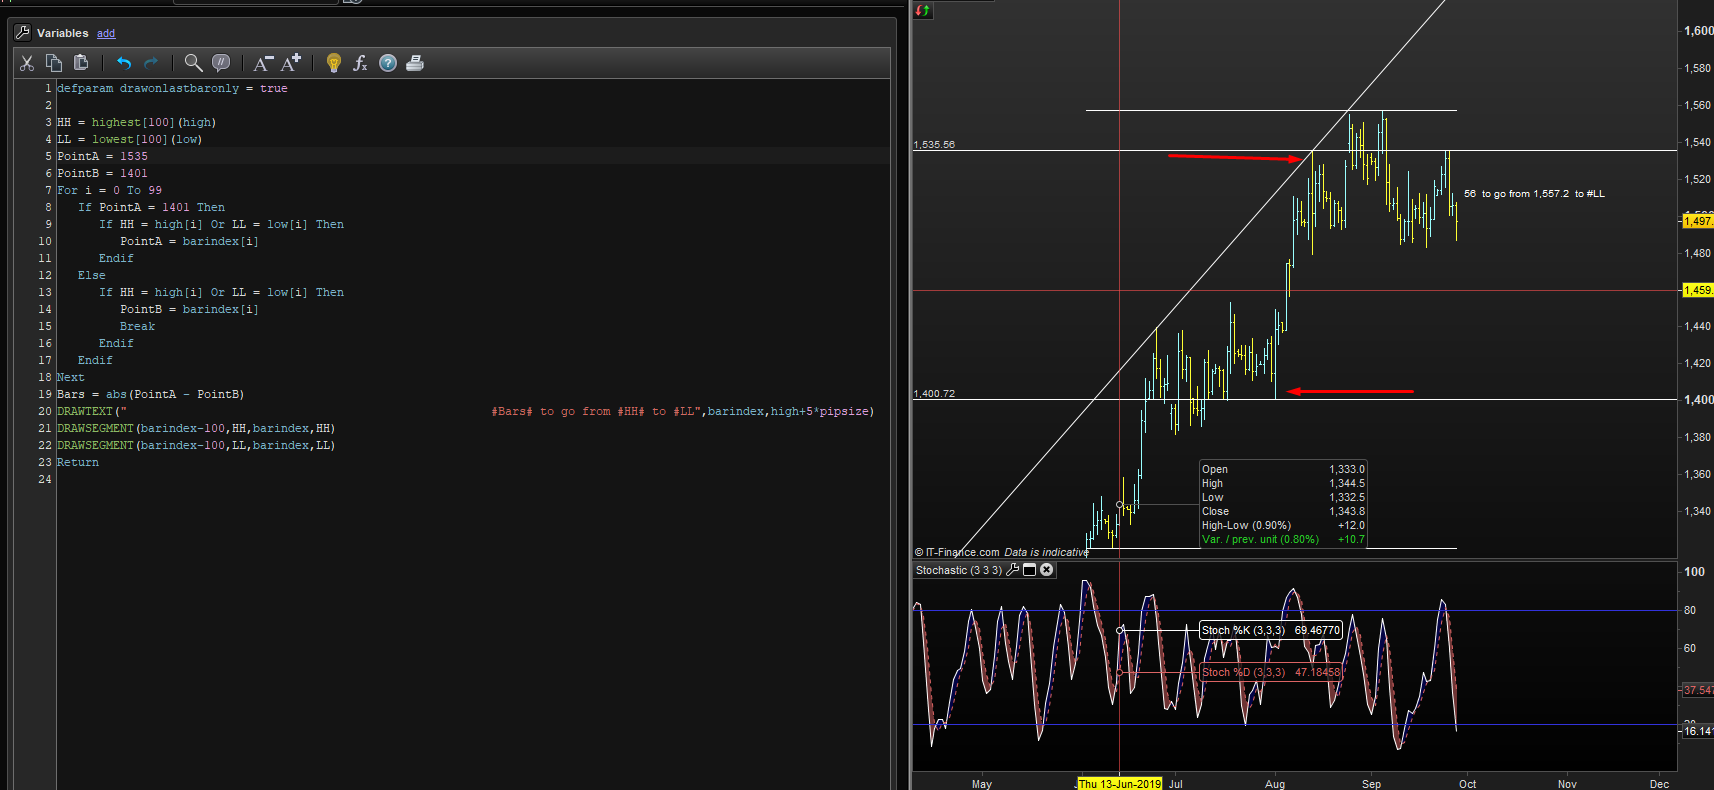Image resolution: width=1714 pixels, height=790 pixels.
Task: Click the Sep label on the time axis
Action: click(x=1371, y=784)
